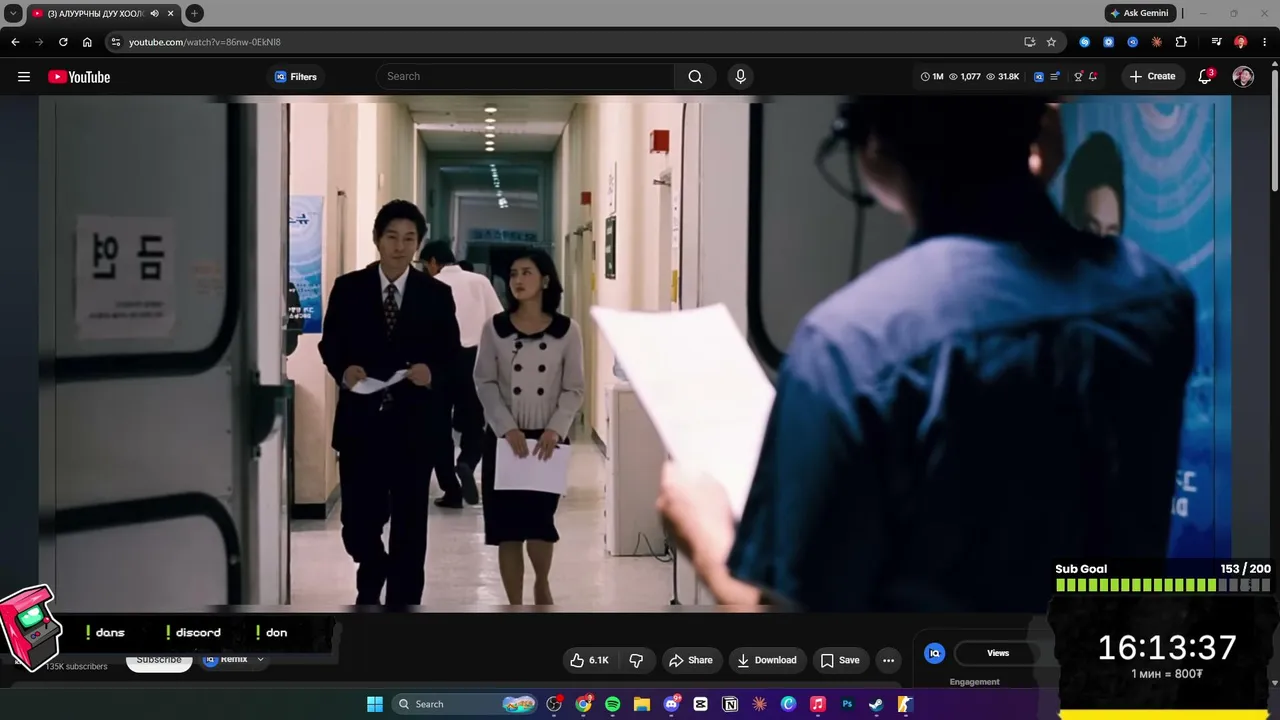Close the YouTube browser tab

[x=171, y=13]
